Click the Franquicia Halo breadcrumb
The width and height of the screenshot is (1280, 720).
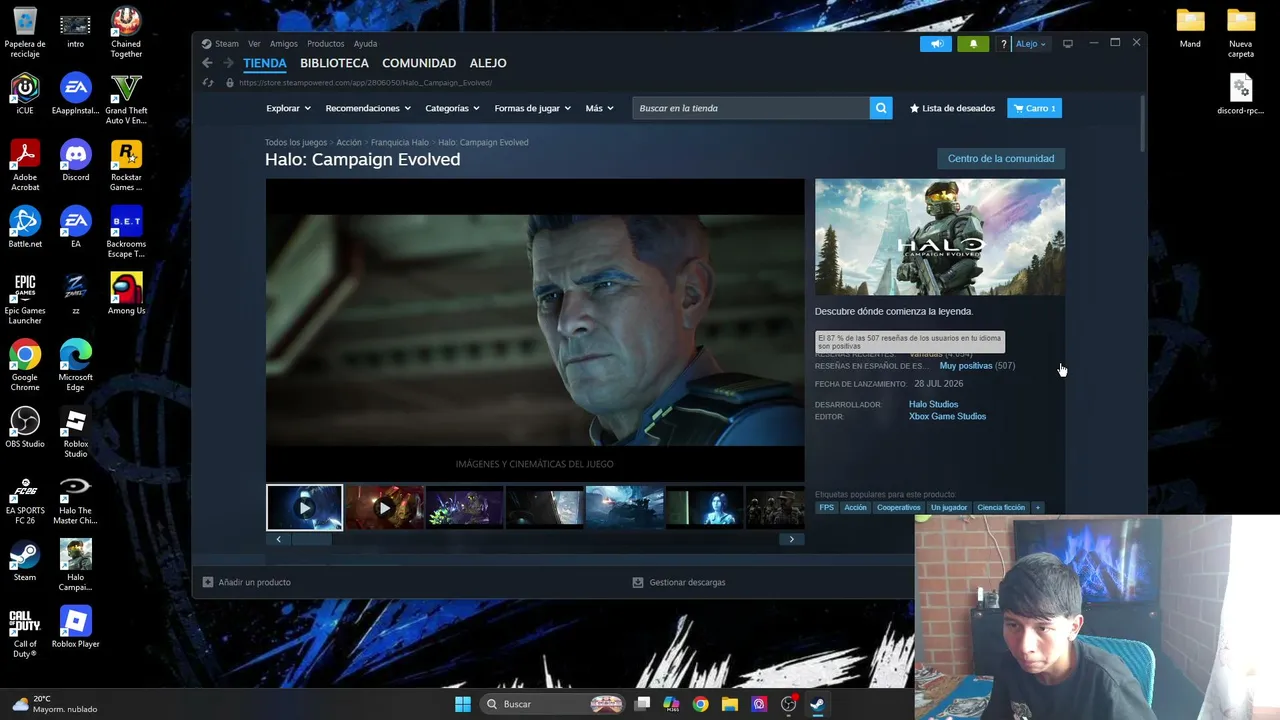(400, 143)
